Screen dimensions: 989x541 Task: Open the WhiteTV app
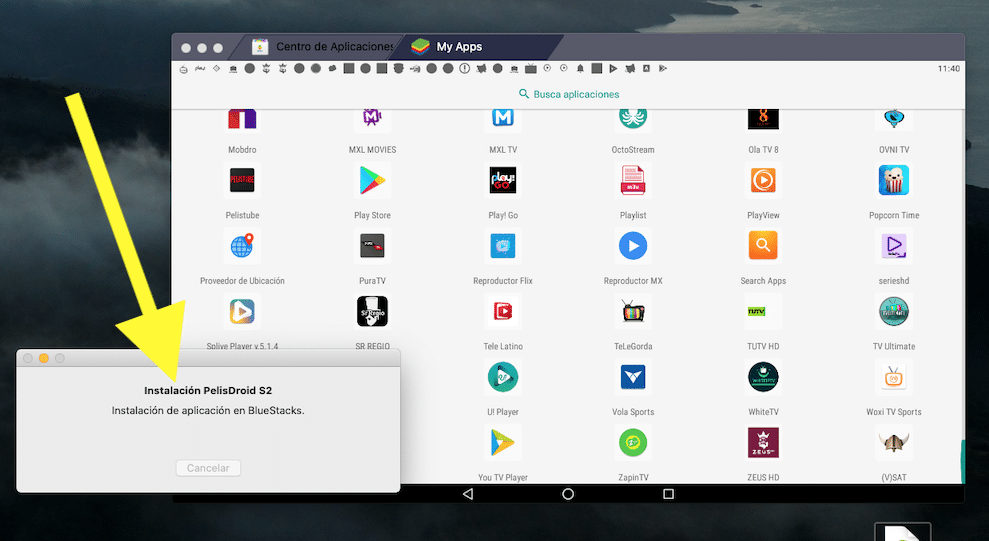pos(763,377)
